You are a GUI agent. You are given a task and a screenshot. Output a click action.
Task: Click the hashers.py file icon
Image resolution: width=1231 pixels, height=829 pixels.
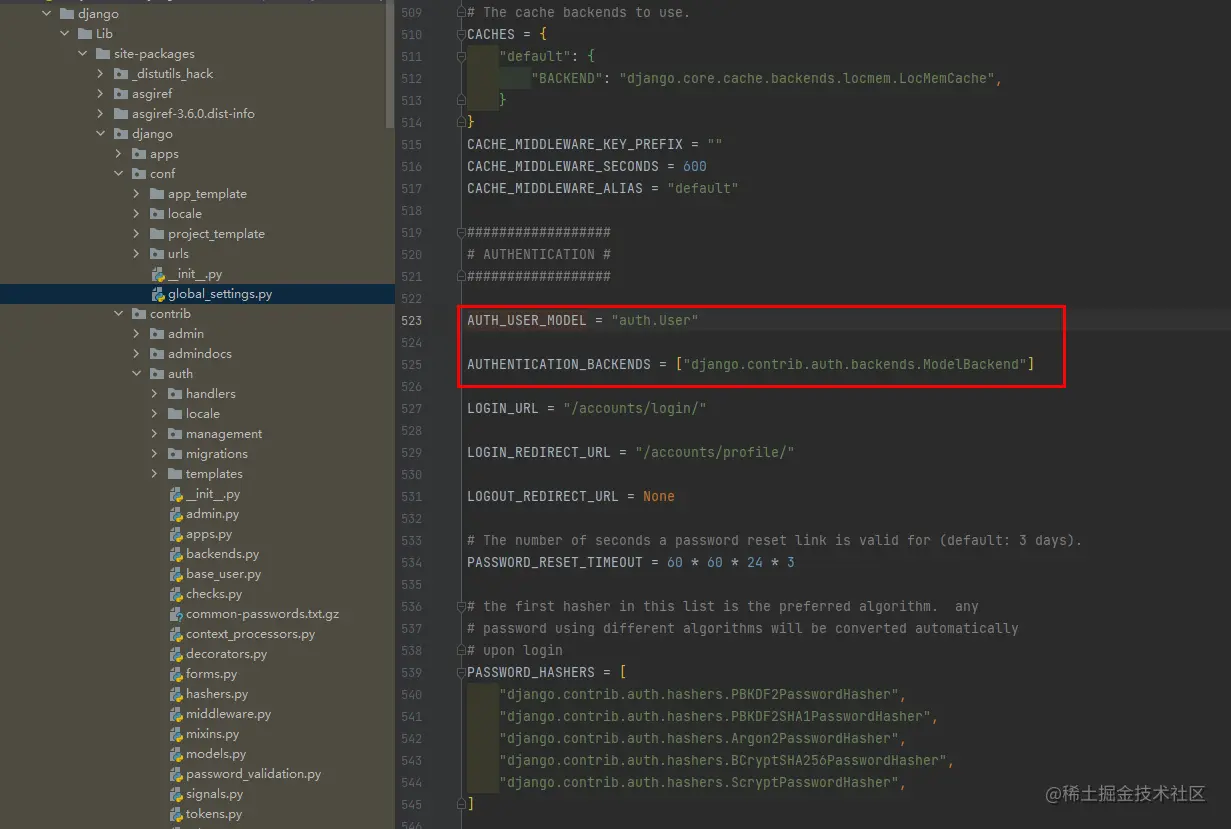click(176, 694)
